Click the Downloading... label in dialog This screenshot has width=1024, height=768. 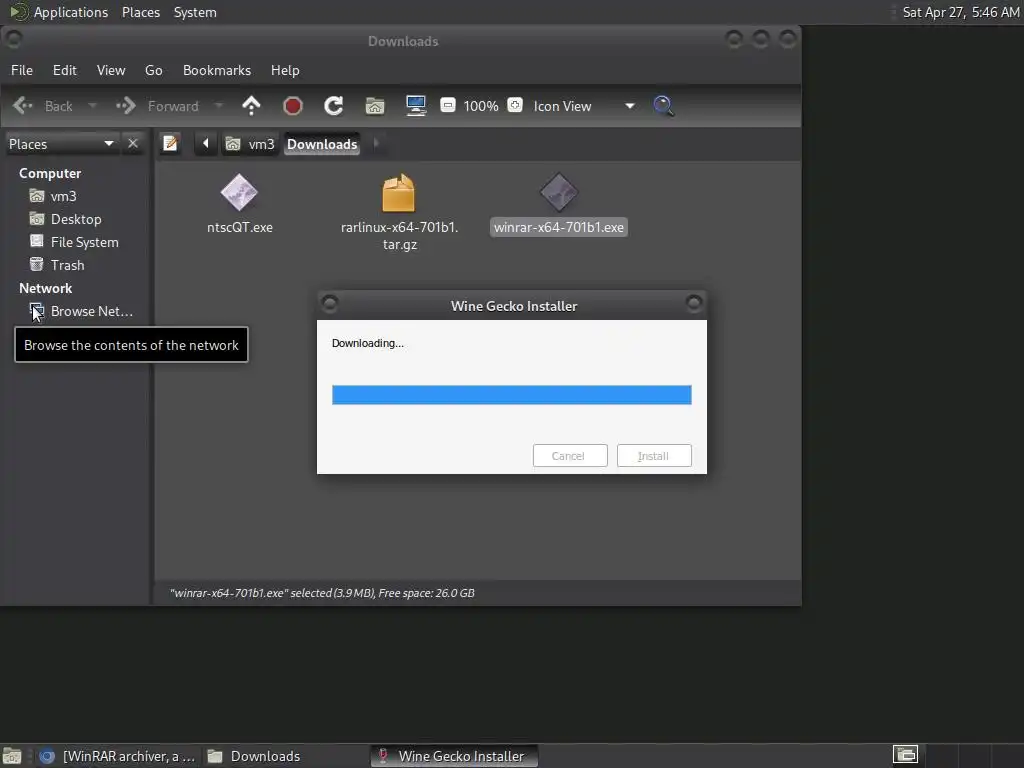368,343
